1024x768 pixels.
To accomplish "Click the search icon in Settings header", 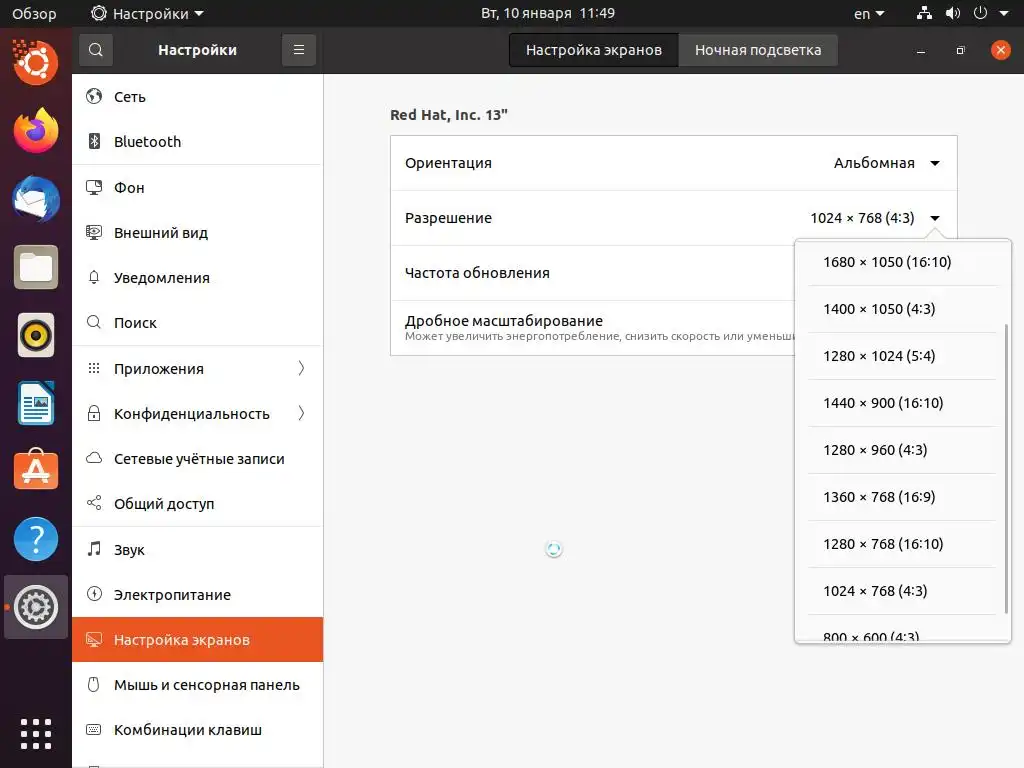I will click(x=95, y=50).
